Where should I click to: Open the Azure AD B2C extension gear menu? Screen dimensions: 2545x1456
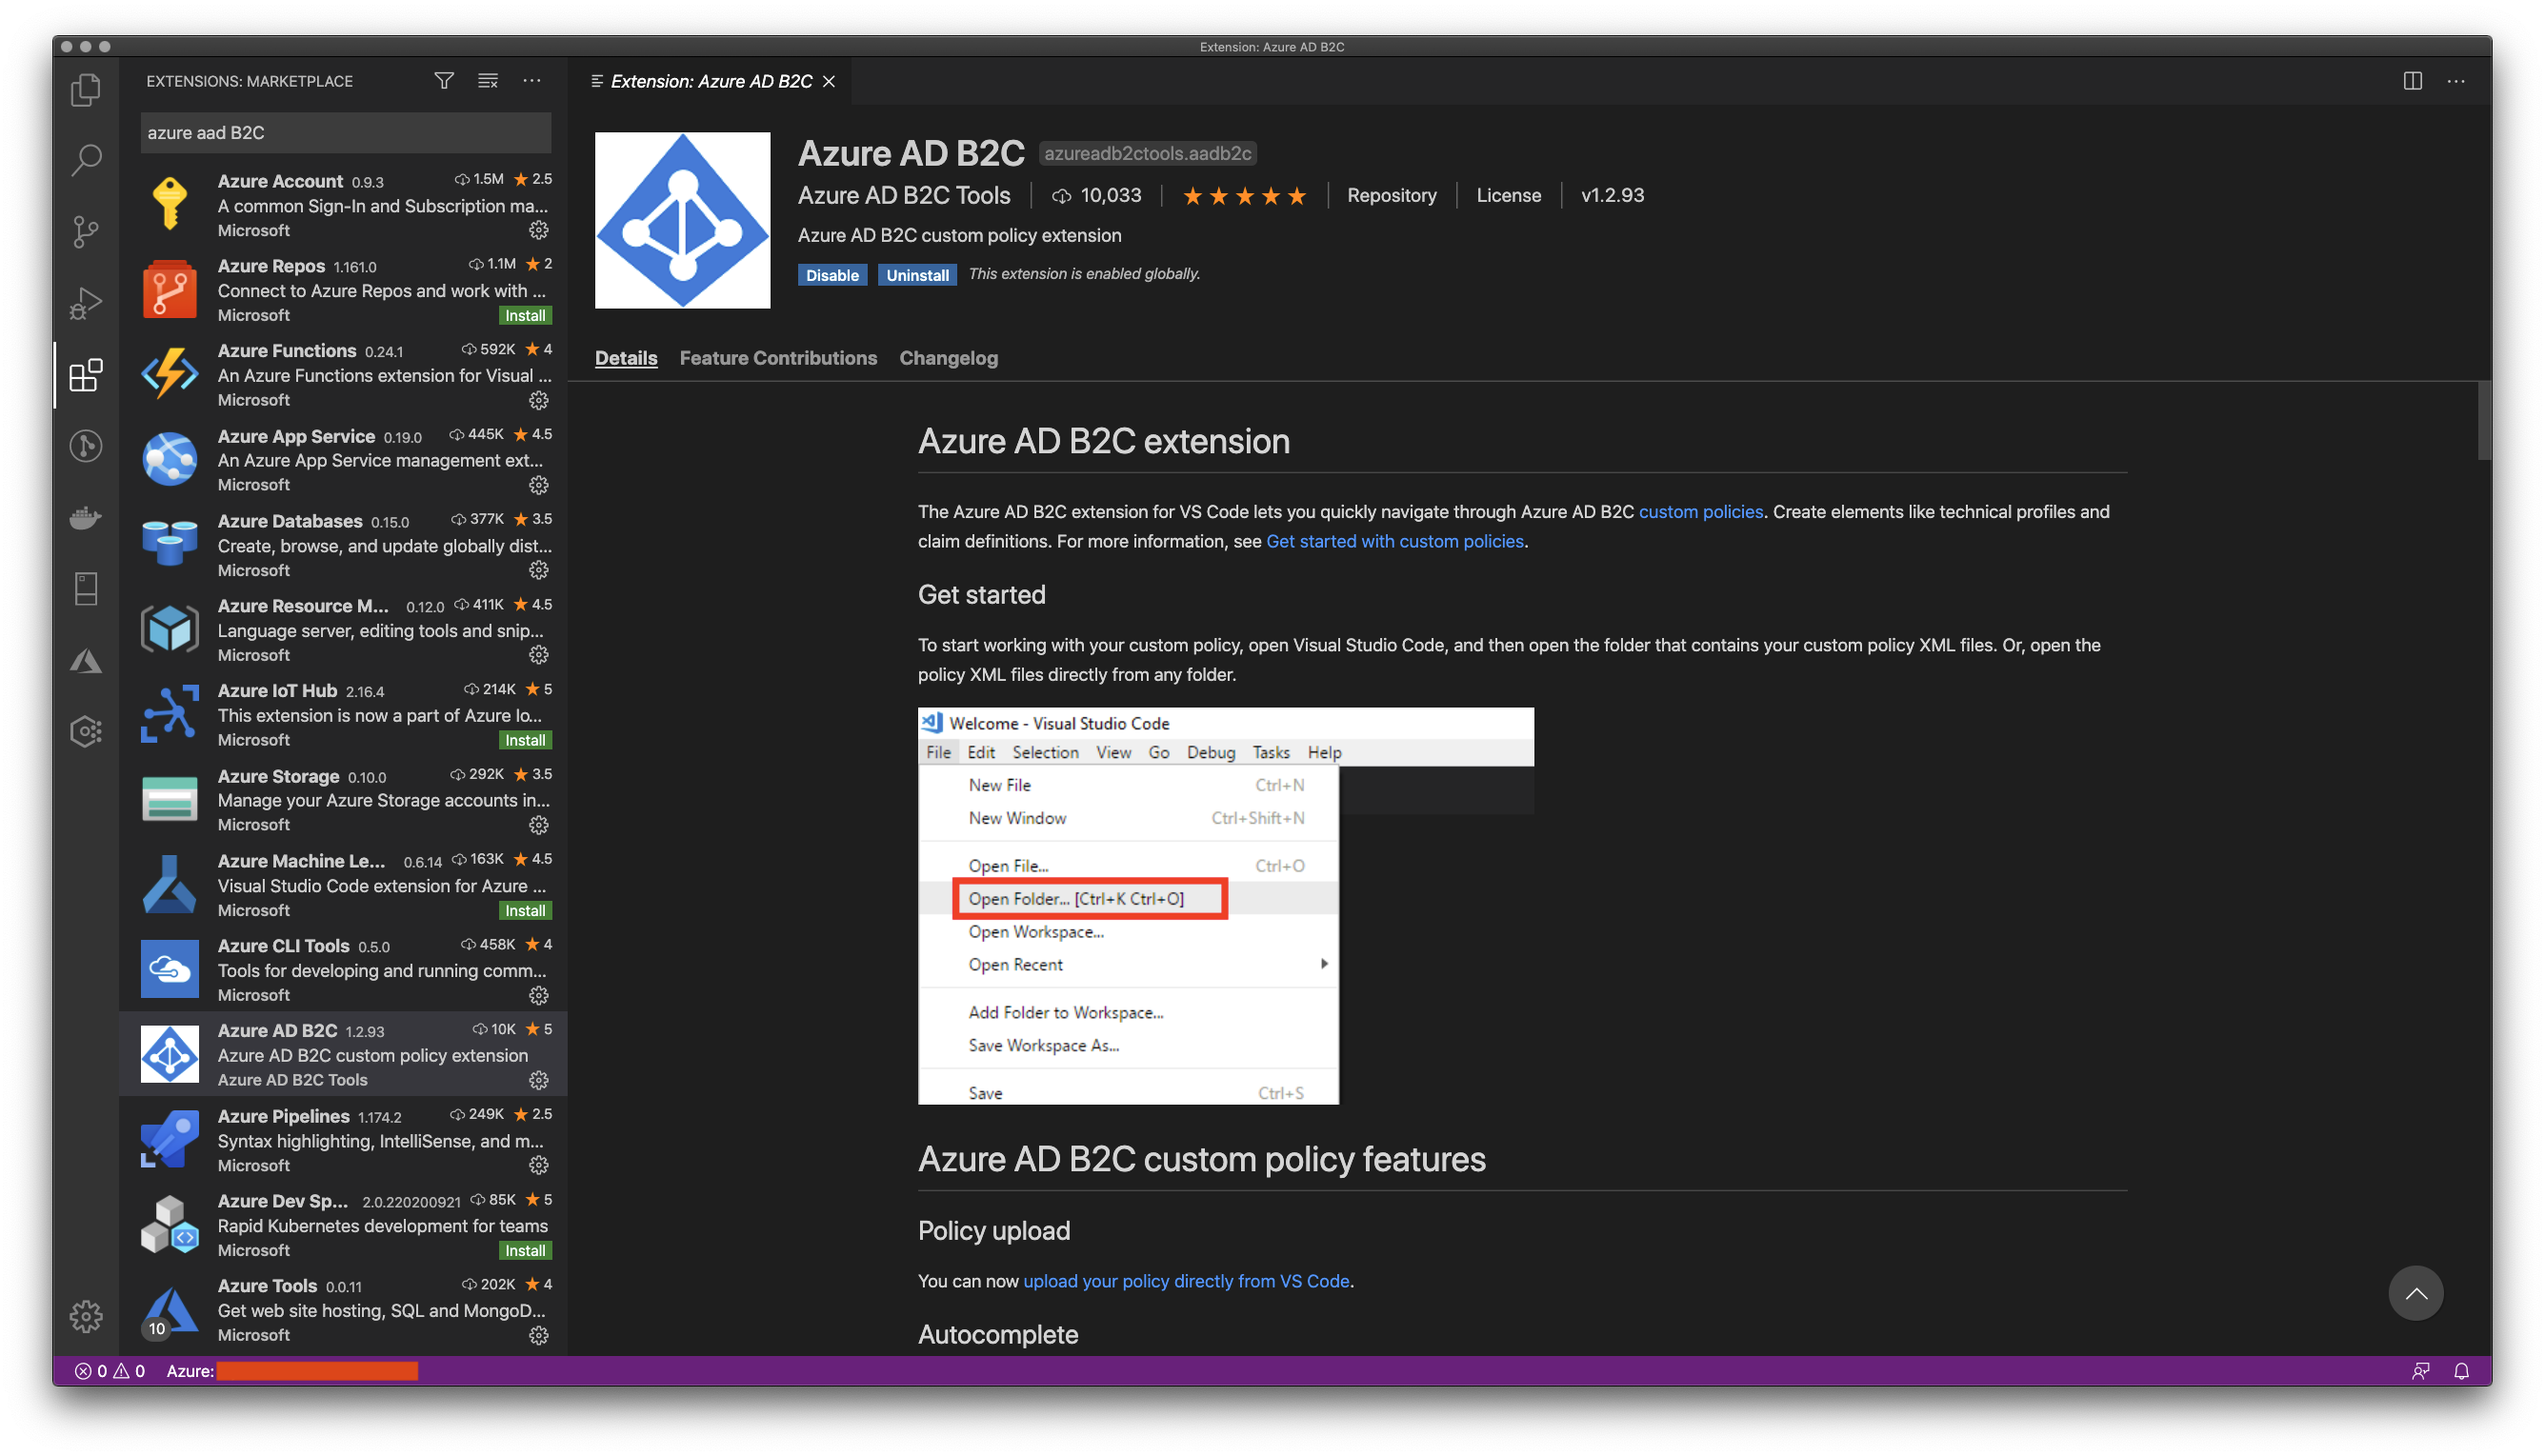540,1080
